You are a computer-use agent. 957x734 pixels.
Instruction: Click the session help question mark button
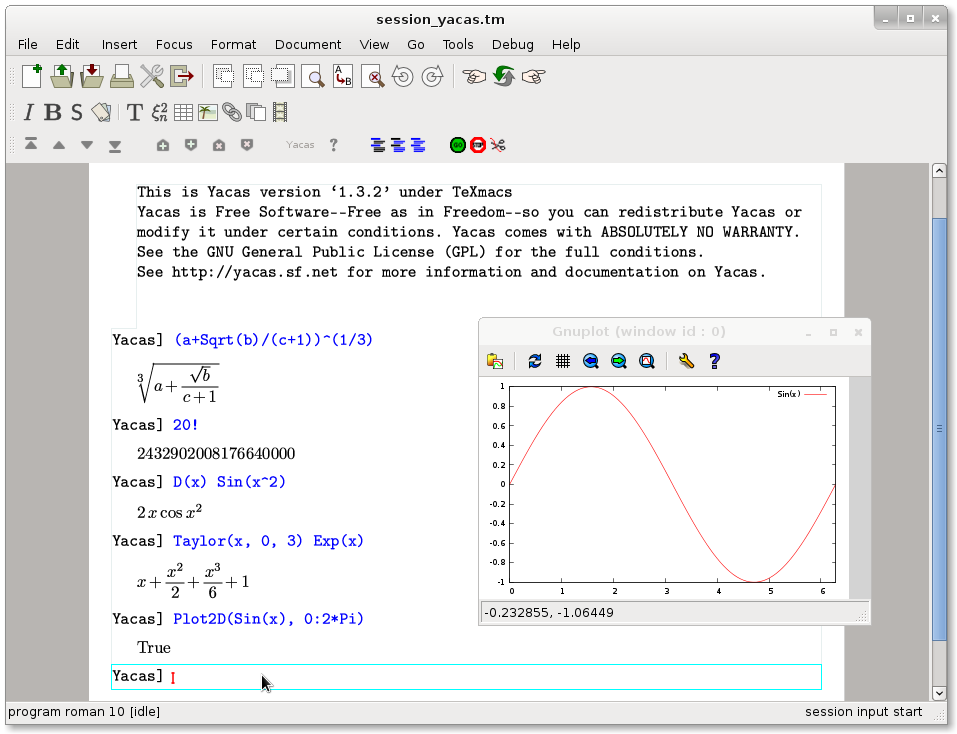coord(333,145)
